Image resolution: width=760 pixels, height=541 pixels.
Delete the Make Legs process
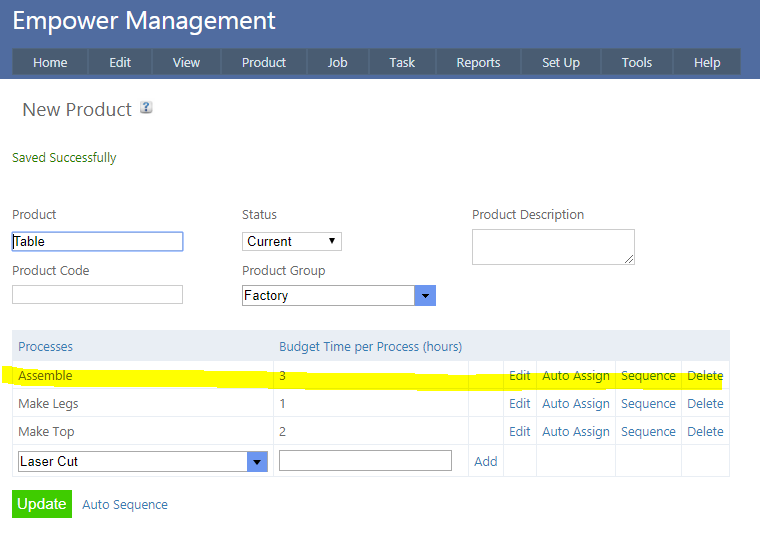pos(705,404)
